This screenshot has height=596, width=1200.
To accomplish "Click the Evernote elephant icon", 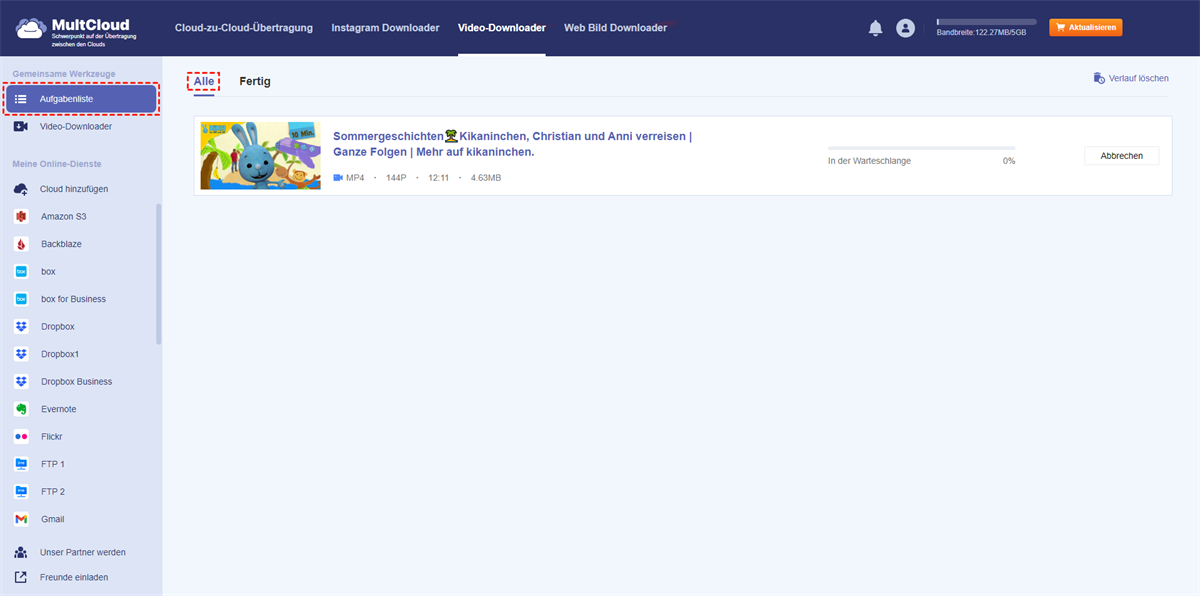I will tap(21, 409).
